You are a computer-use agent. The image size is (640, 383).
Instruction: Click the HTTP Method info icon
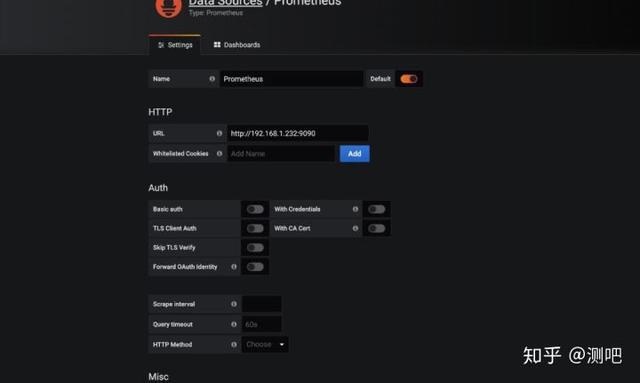tap(234, 344)
